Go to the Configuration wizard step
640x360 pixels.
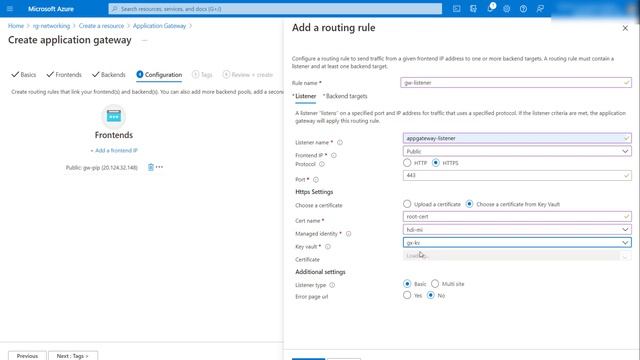tap(159, 75)
